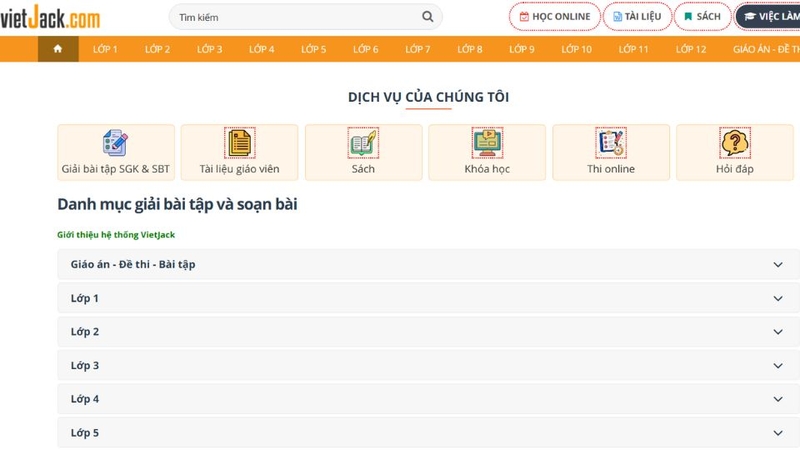The image size is (800, 450).
Task: Follow the Giới thiệu hệ thống VietJack link
Action: [x=116, y=235]
